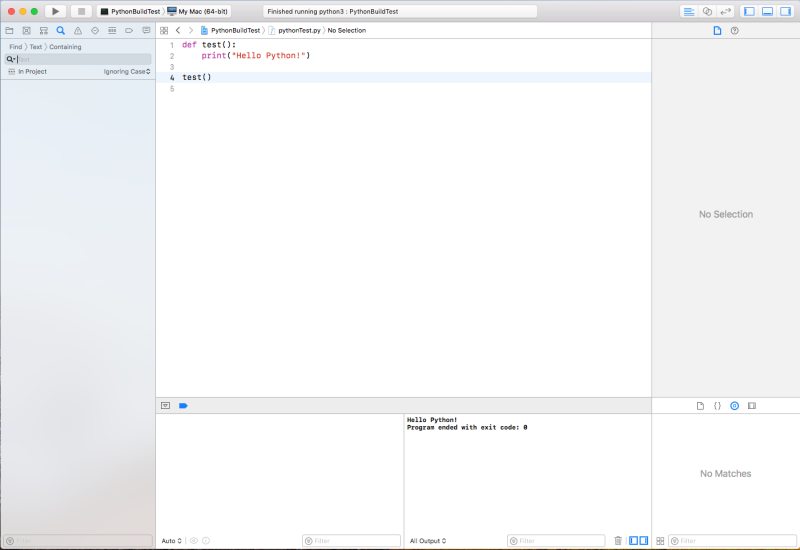Viewport: 800px width, 550px height.
Task: Run the PythonBuildTest scheme with Play button
Action: 56,11
